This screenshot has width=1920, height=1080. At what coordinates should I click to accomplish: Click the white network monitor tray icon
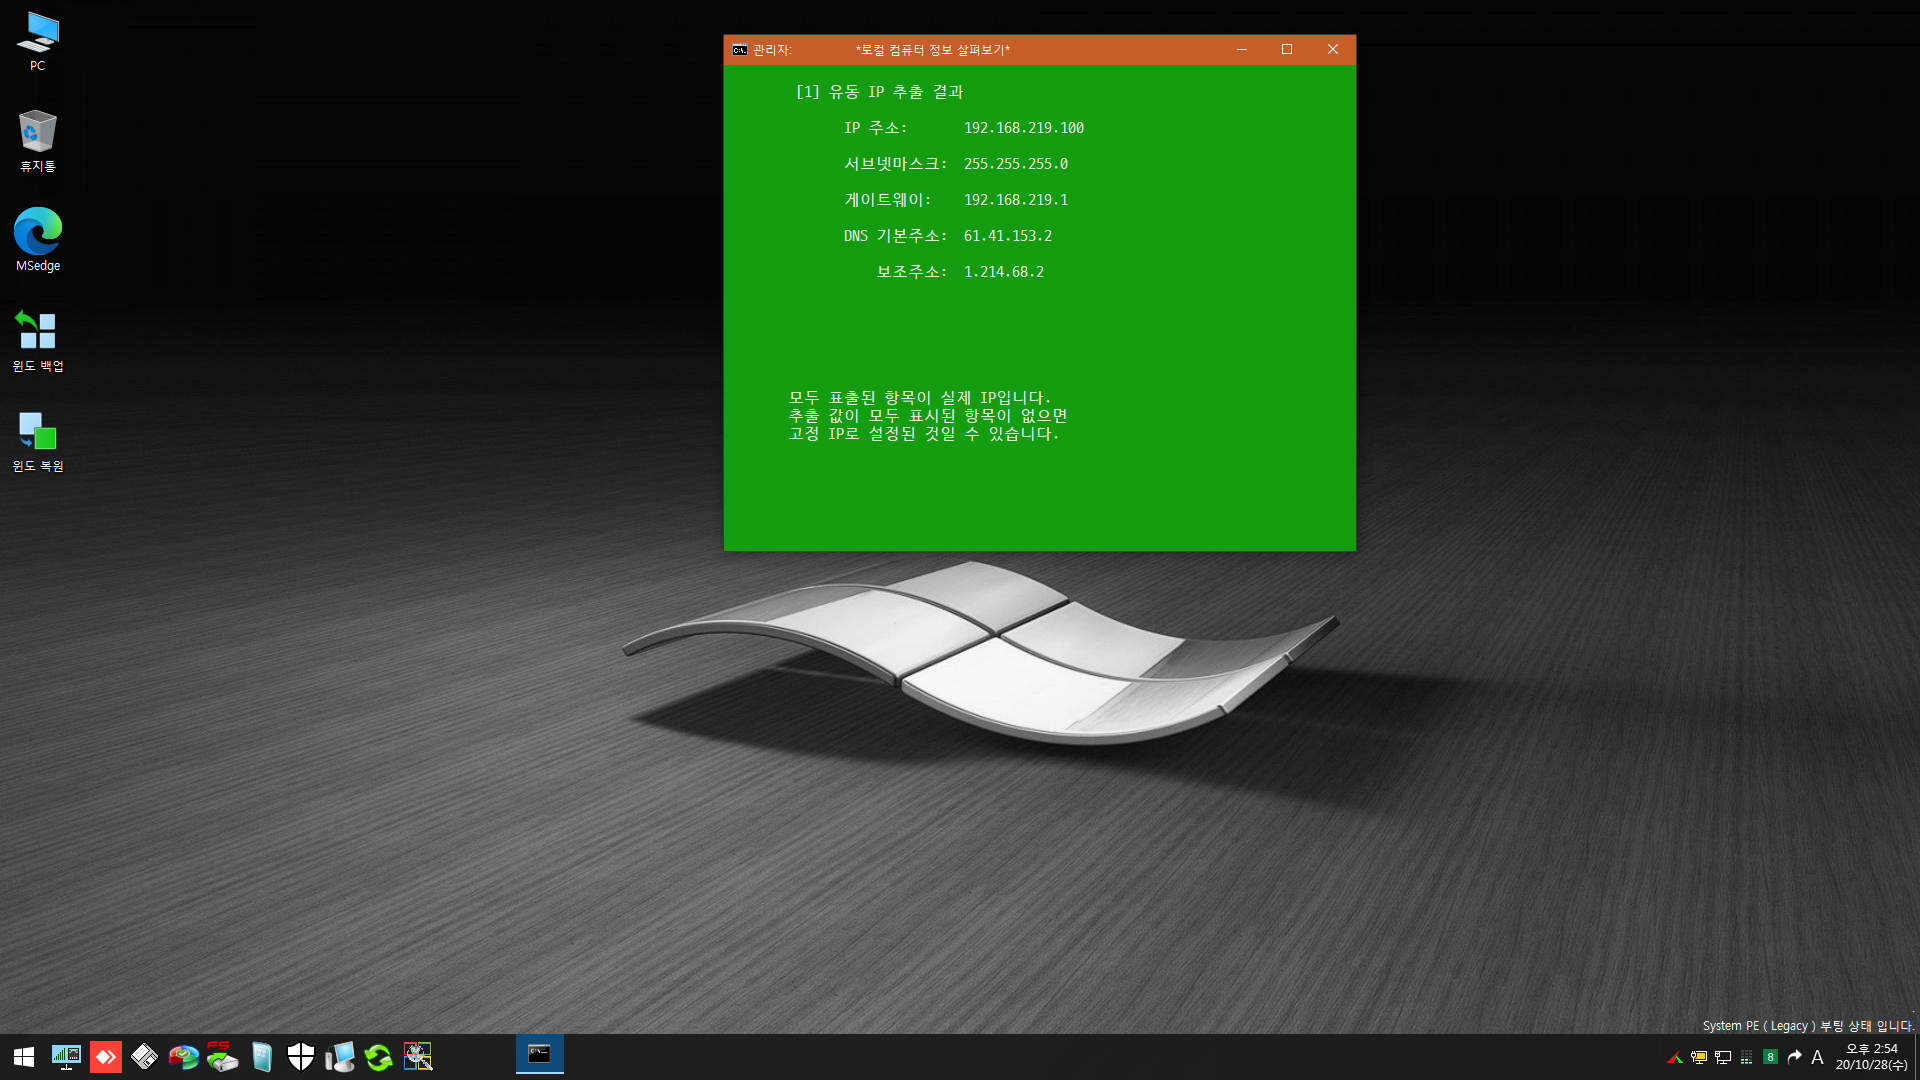[1723, 1058]
